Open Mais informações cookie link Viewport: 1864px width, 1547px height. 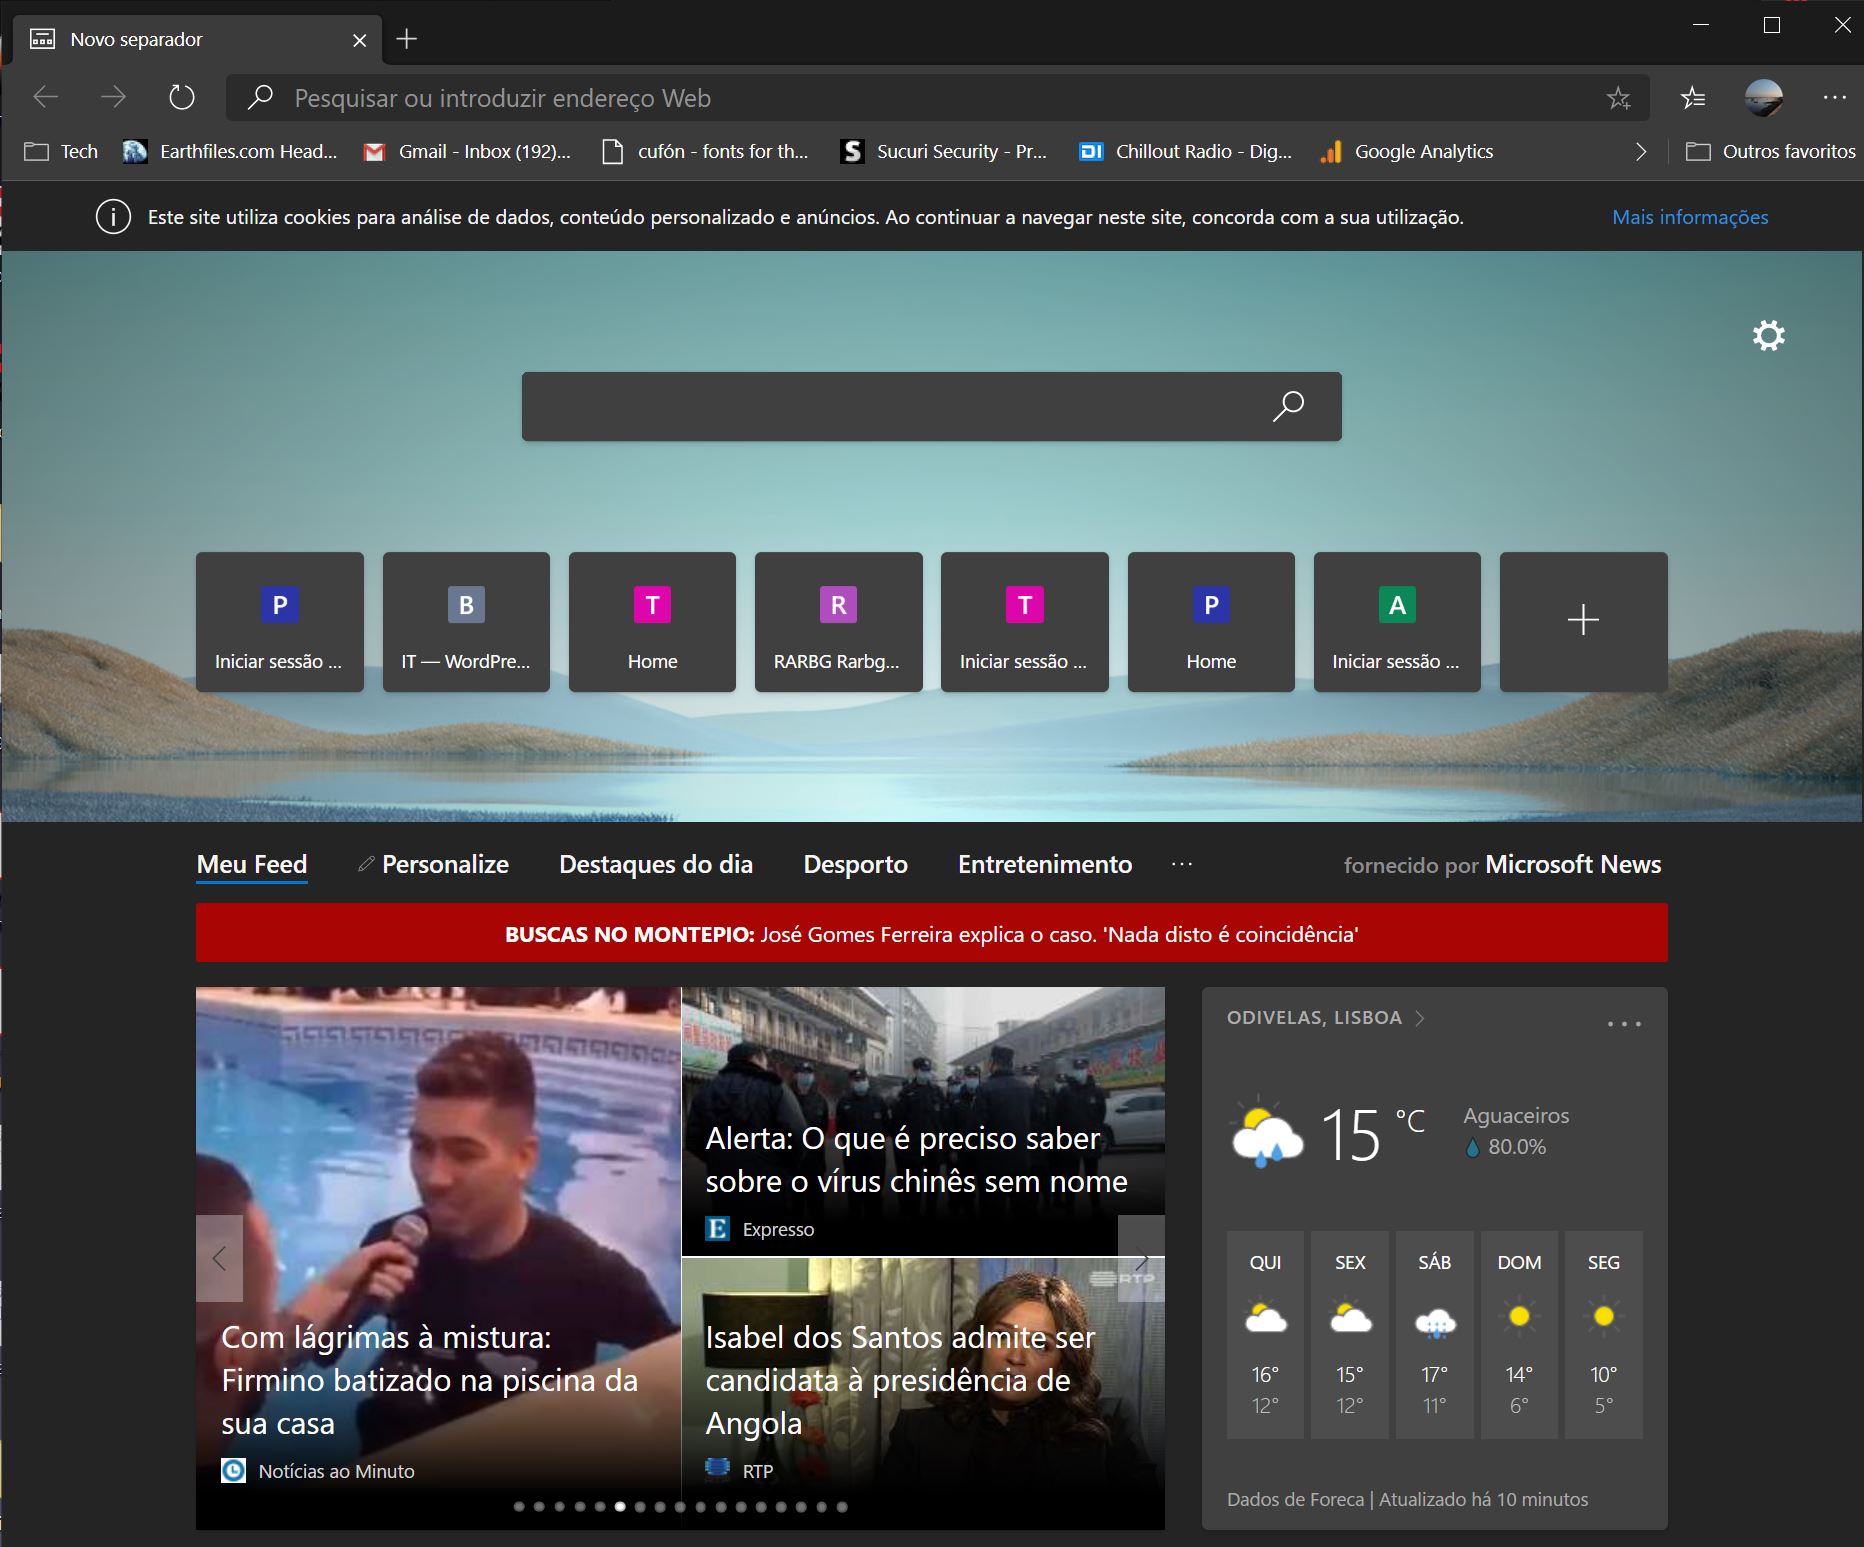(x=1690, y=217)
